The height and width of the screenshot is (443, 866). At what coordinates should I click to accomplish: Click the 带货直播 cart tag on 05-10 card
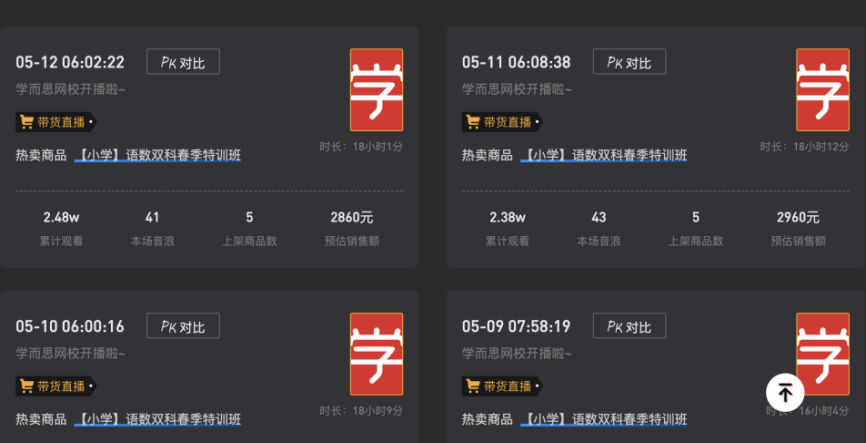[56, 386]
